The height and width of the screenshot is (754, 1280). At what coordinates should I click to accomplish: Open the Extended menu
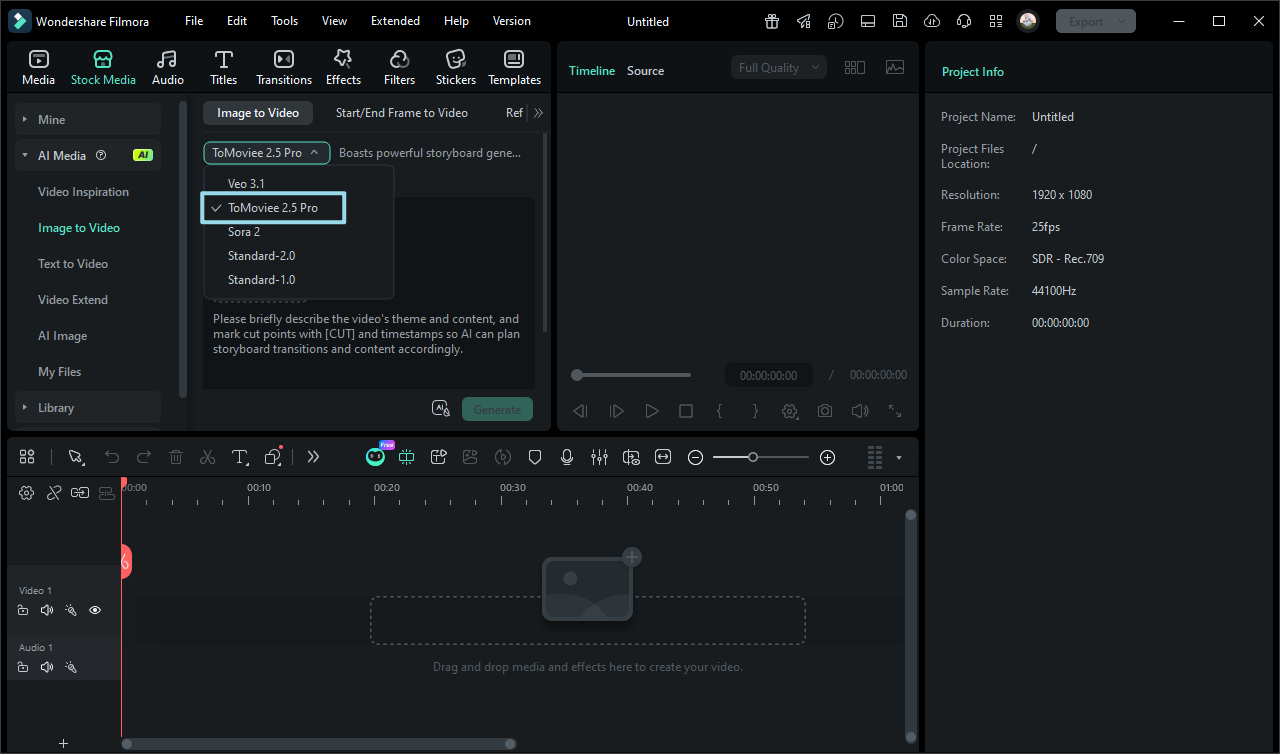pos(395,21)
